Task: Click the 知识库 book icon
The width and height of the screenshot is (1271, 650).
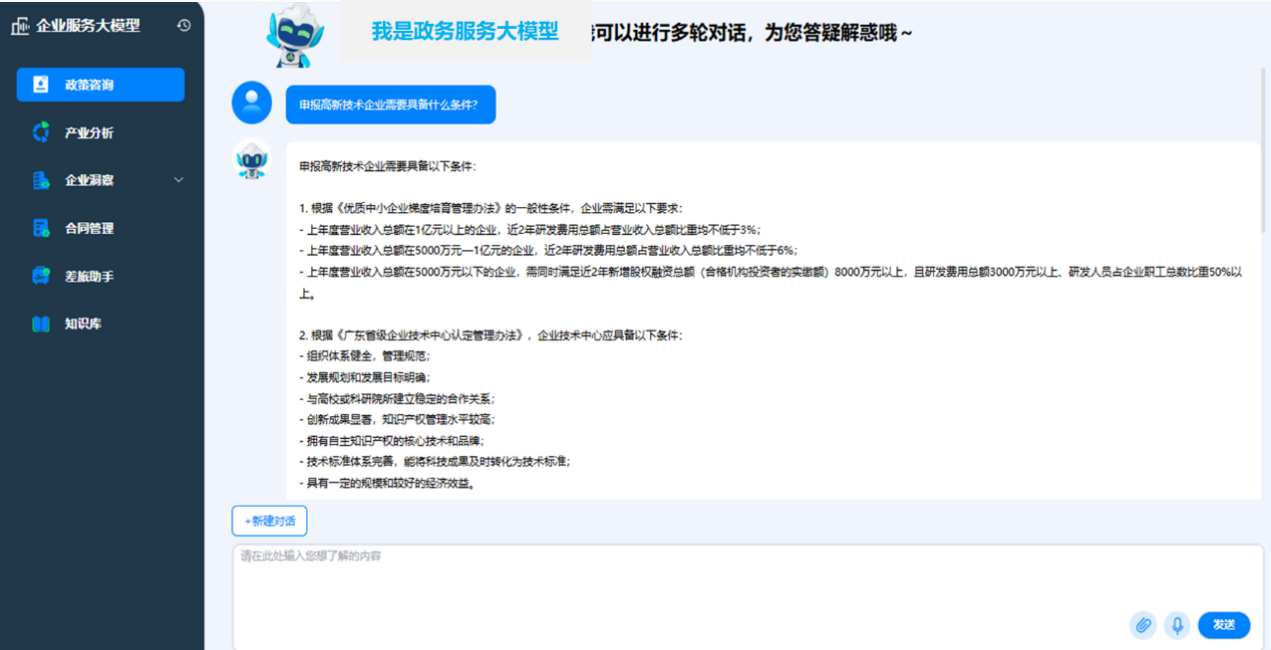Action: [x=41, y=324]
